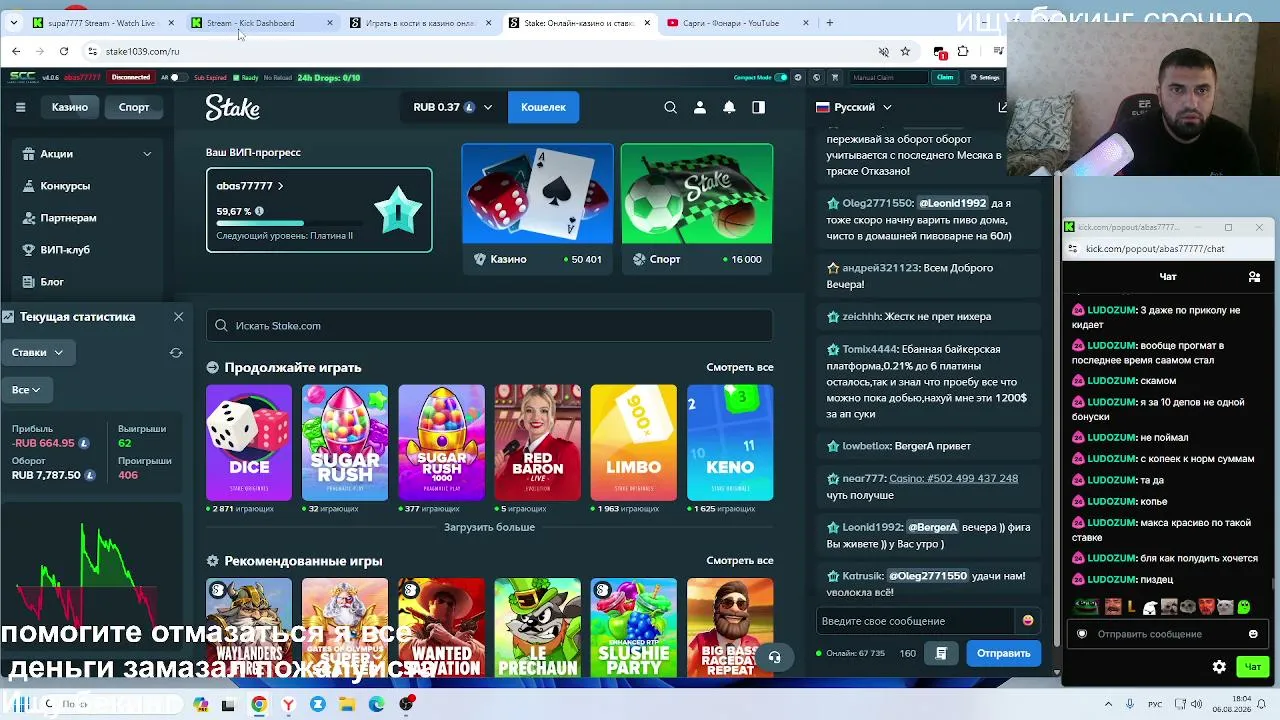
Task: Refresh the current statistics
Action: pos(176,352)
